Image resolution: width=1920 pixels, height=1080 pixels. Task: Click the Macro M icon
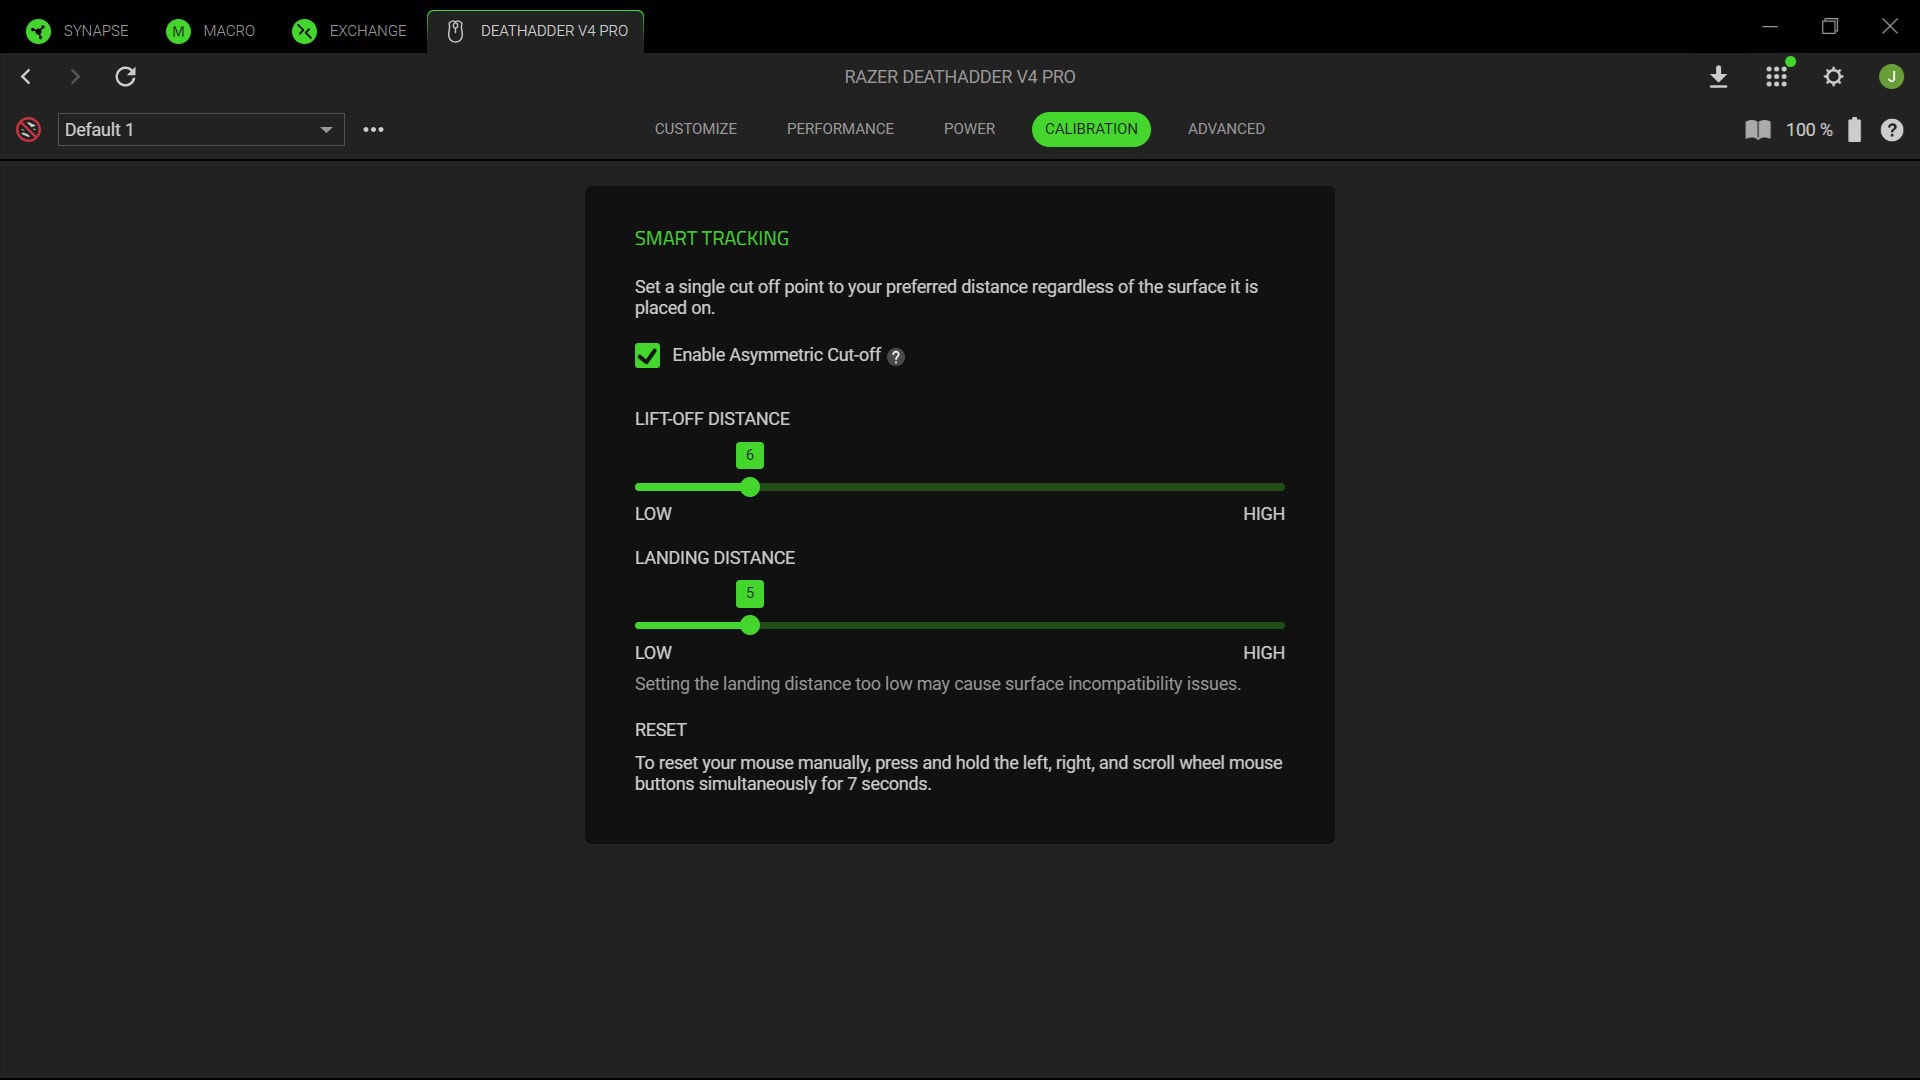tap(178, 31)
